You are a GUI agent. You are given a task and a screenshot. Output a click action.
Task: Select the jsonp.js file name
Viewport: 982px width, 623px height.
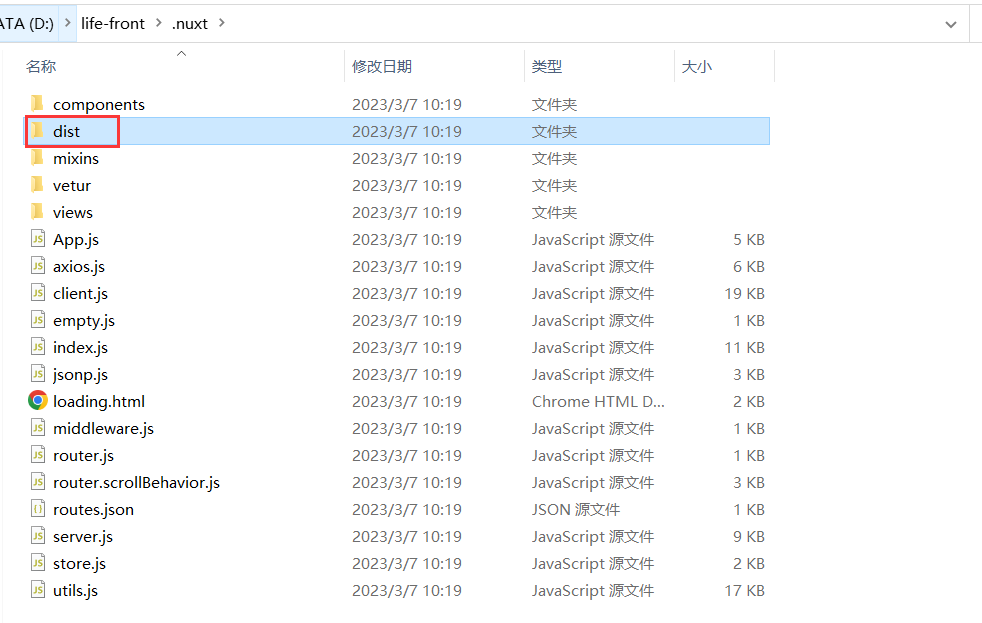pos(80,374)
